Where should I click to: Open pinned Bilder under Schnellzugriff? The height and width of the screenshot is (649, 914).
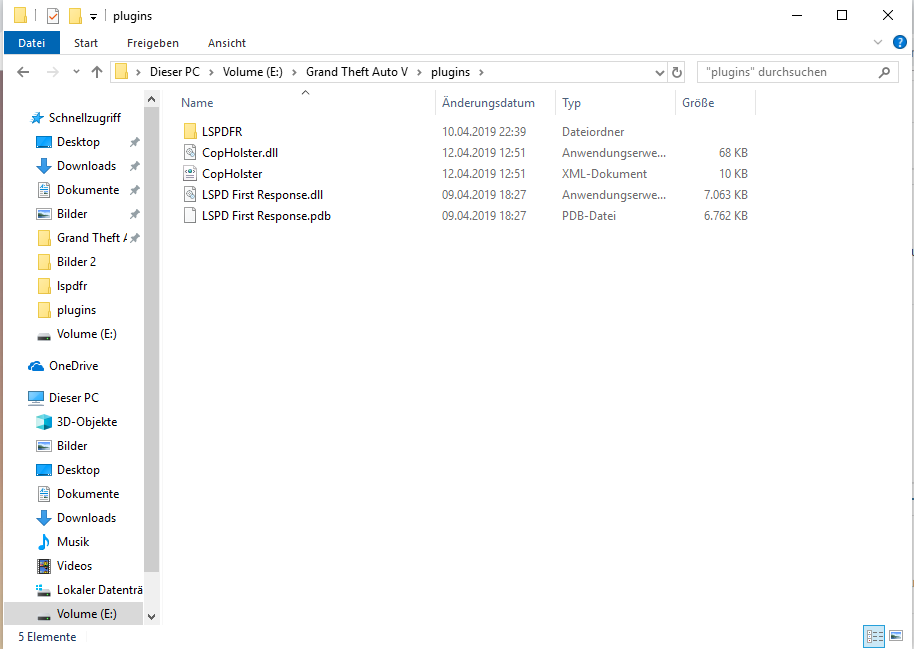pyautogui.click(x=72, y=213)
